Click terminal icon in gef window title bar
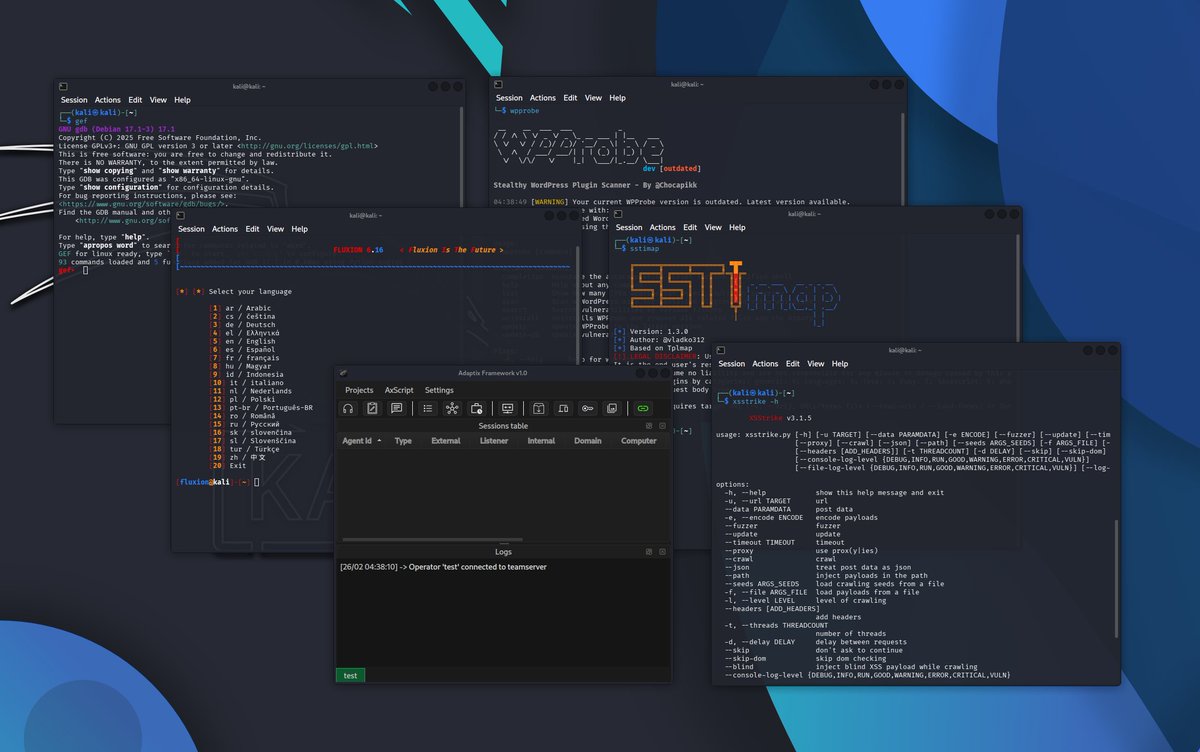This screenshot has height=752, width=1200. click(x=63, y=86)
